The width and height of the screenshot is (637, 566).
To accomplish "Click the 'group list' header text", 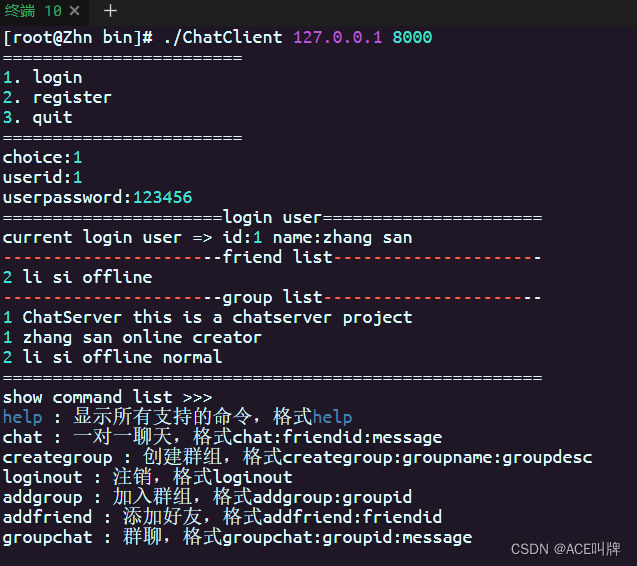I will point(272,297).
